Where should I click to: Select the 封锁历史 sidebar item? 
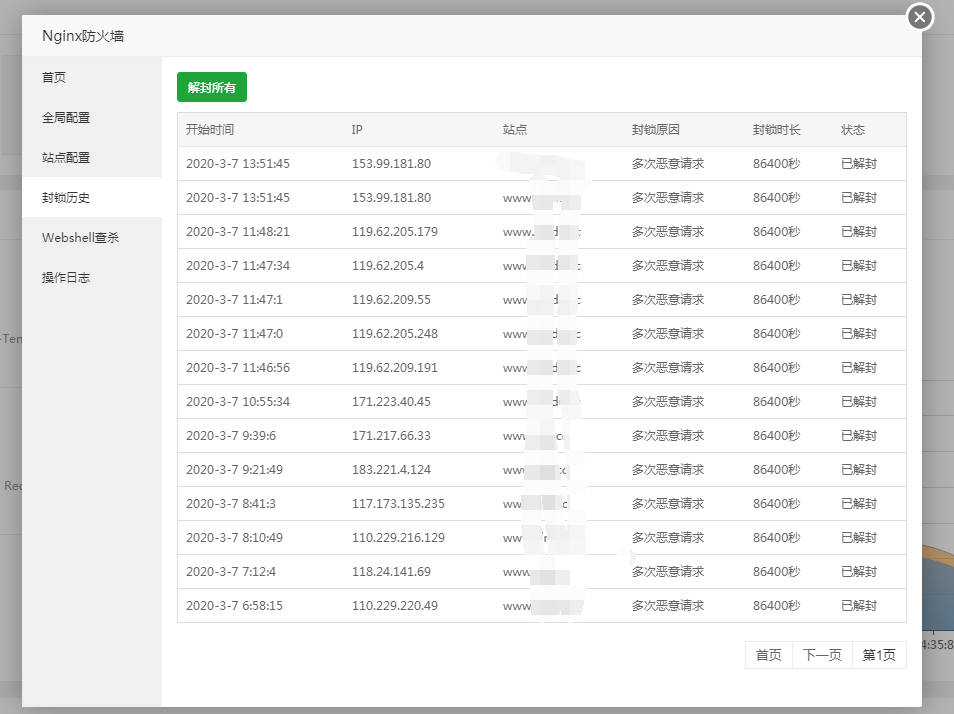[66, 197]
